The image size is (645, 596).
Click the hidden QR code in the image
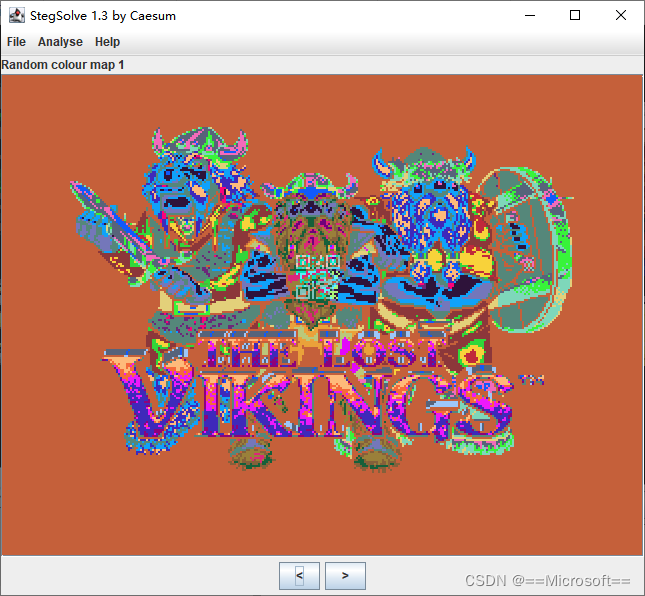tap(318, 277)
